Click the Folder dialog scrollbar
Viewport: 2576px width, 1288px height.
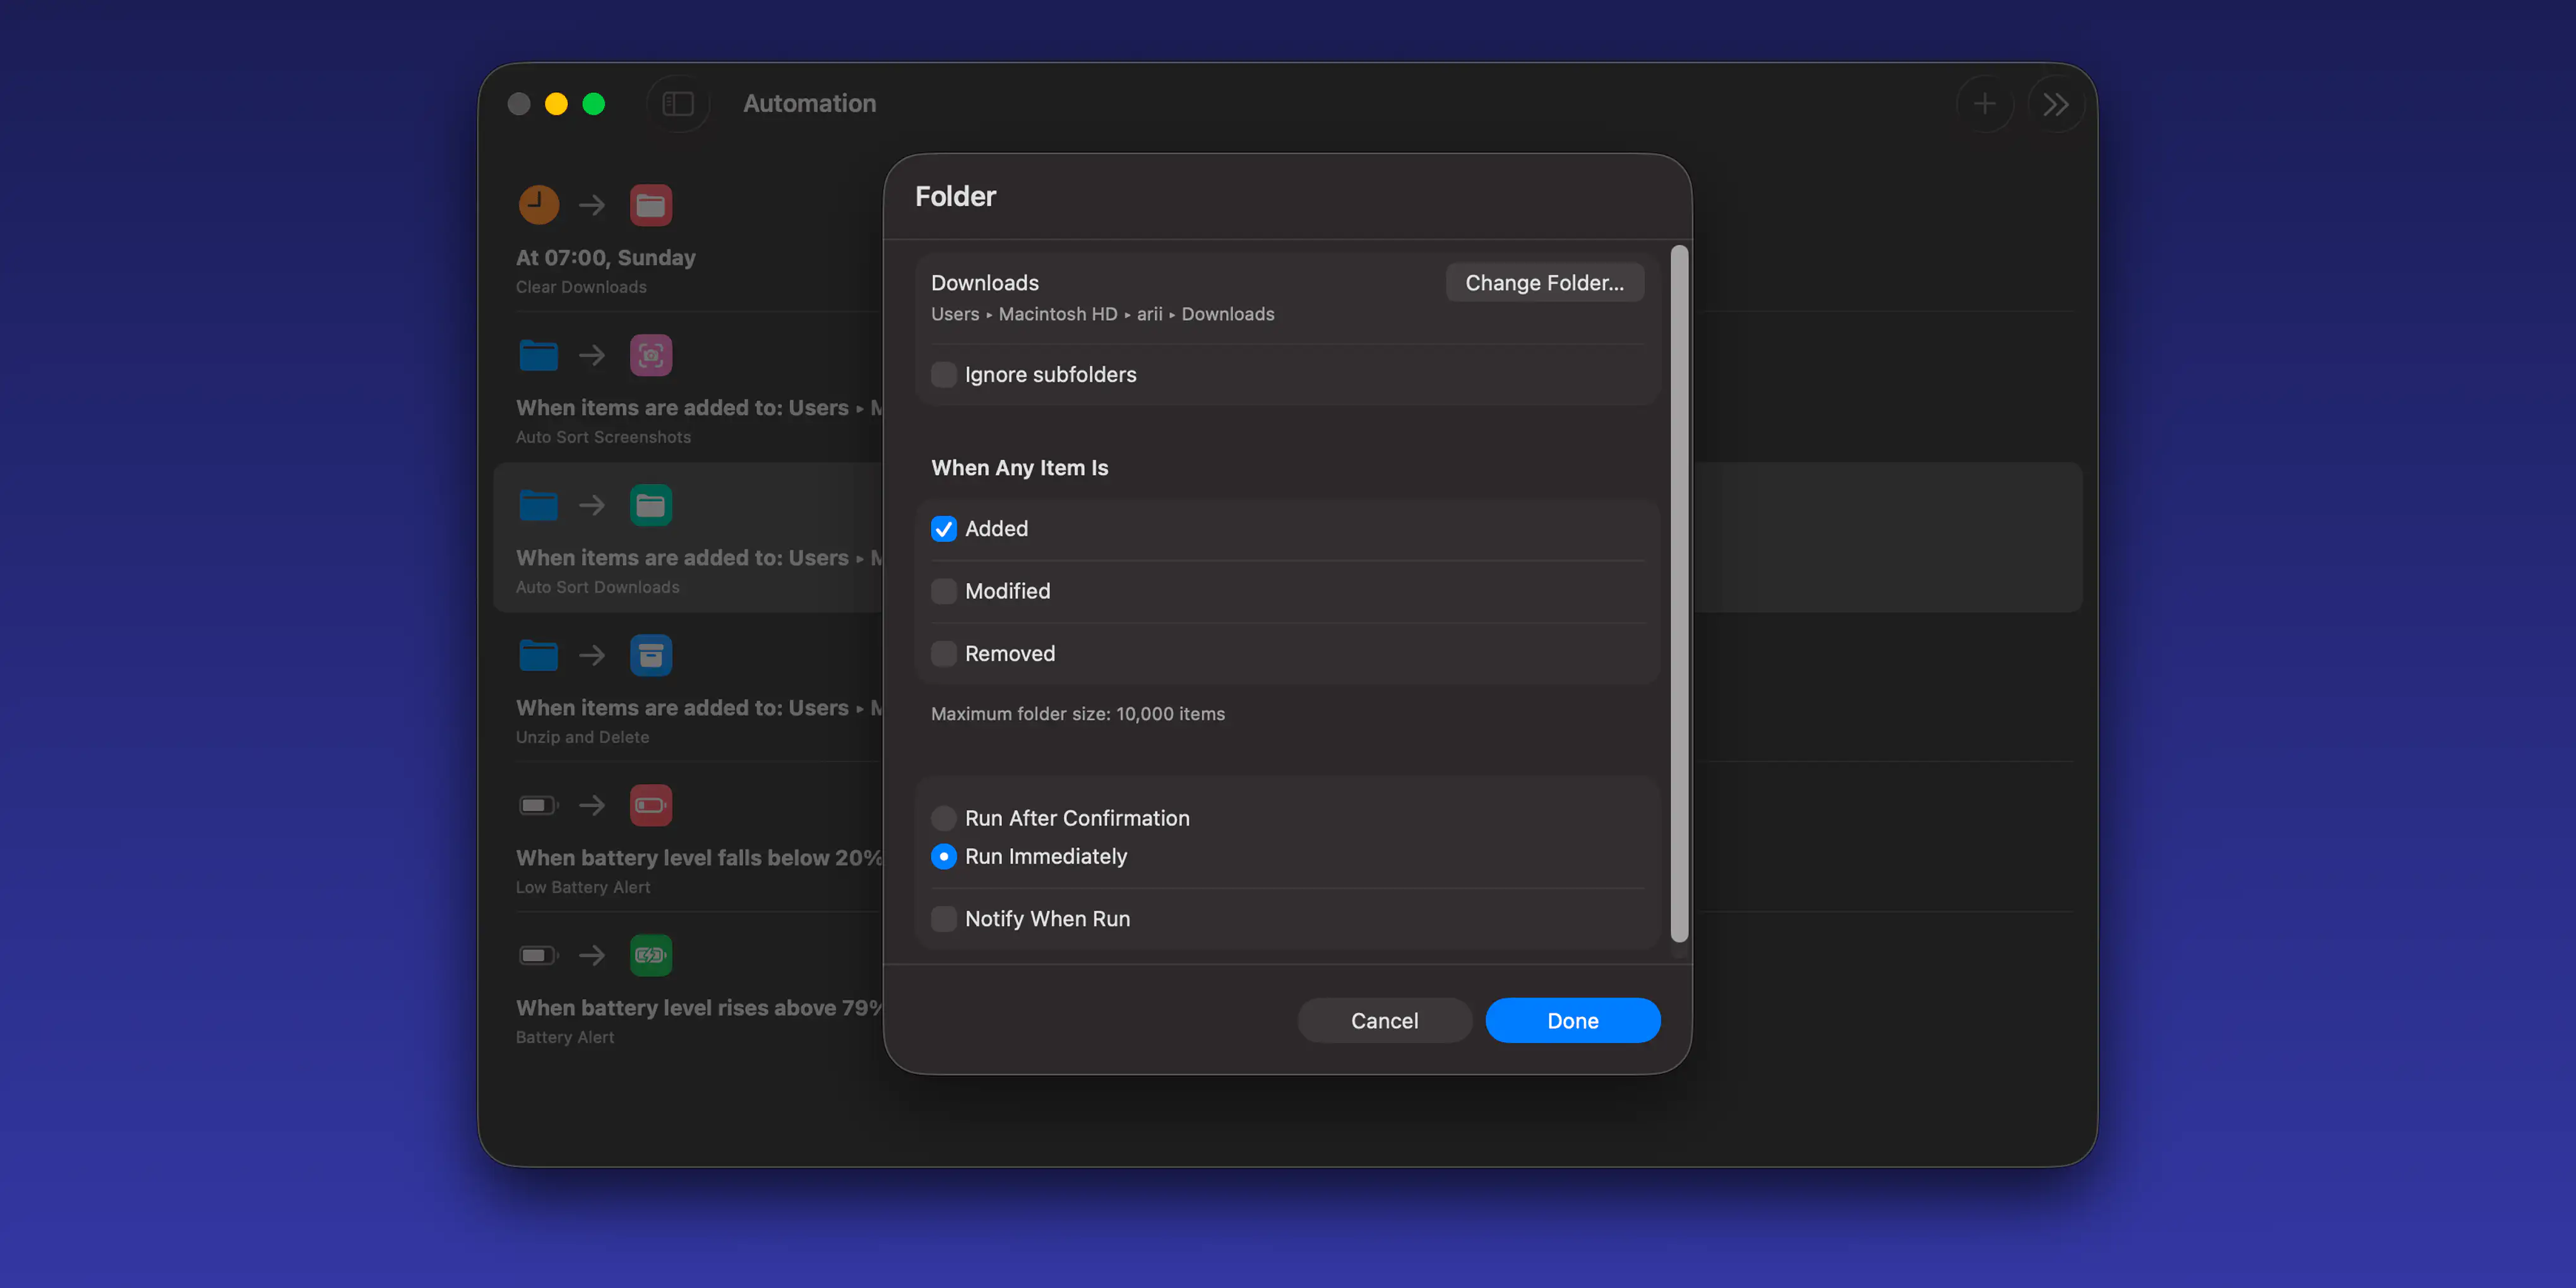tap(1679, 593)
